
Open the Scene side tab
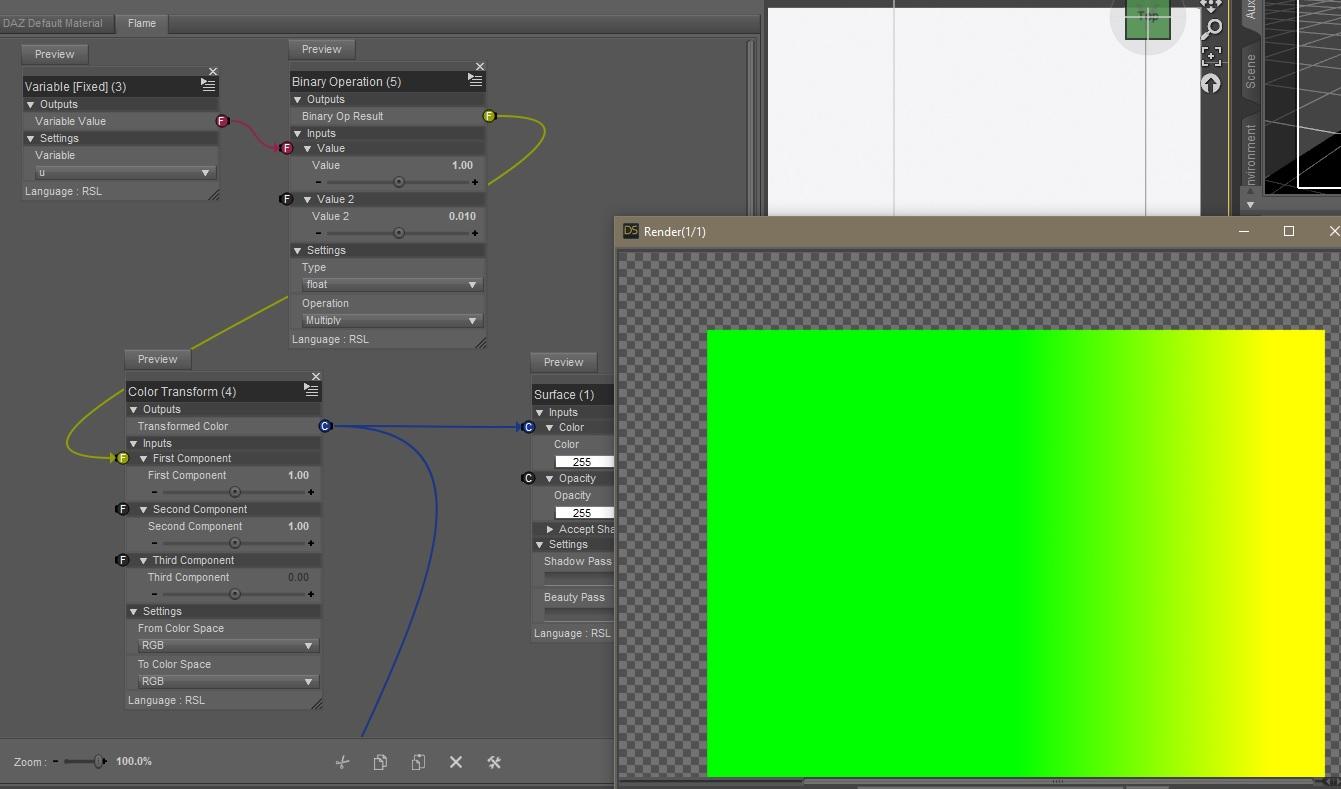[1250, 71]
